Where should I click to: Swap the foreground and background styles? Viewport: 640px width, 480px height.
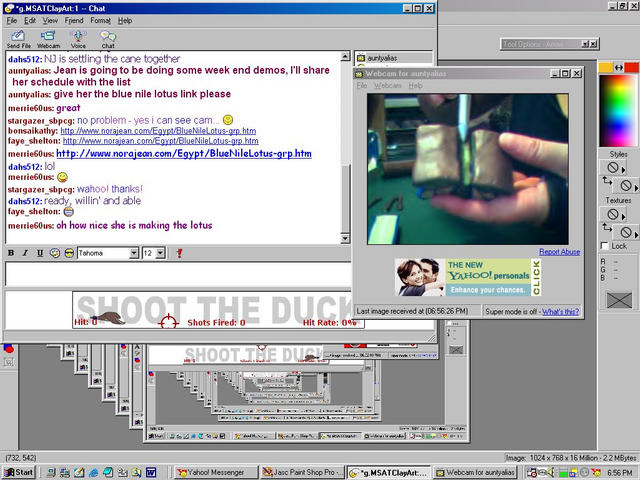coord(607,180)
